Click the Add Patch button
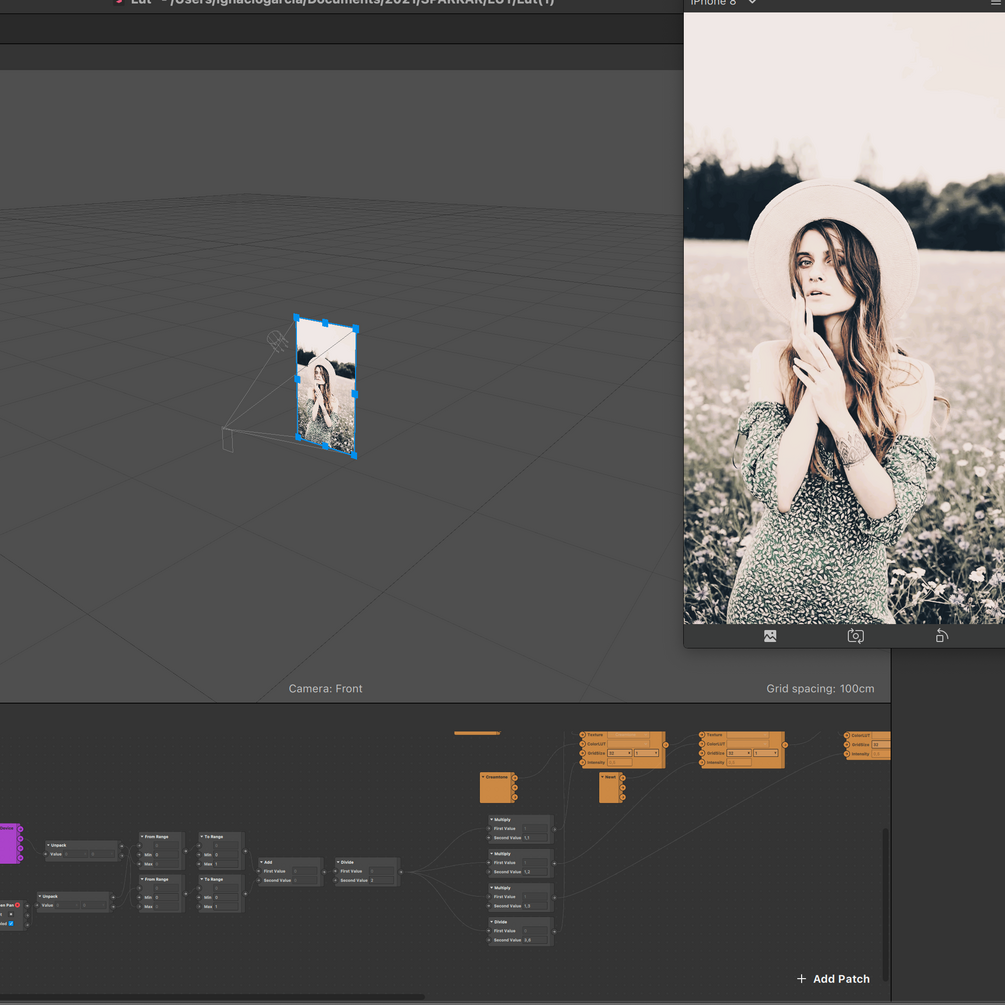This screenshot has width=1005, height=1005. pos(833,979)
